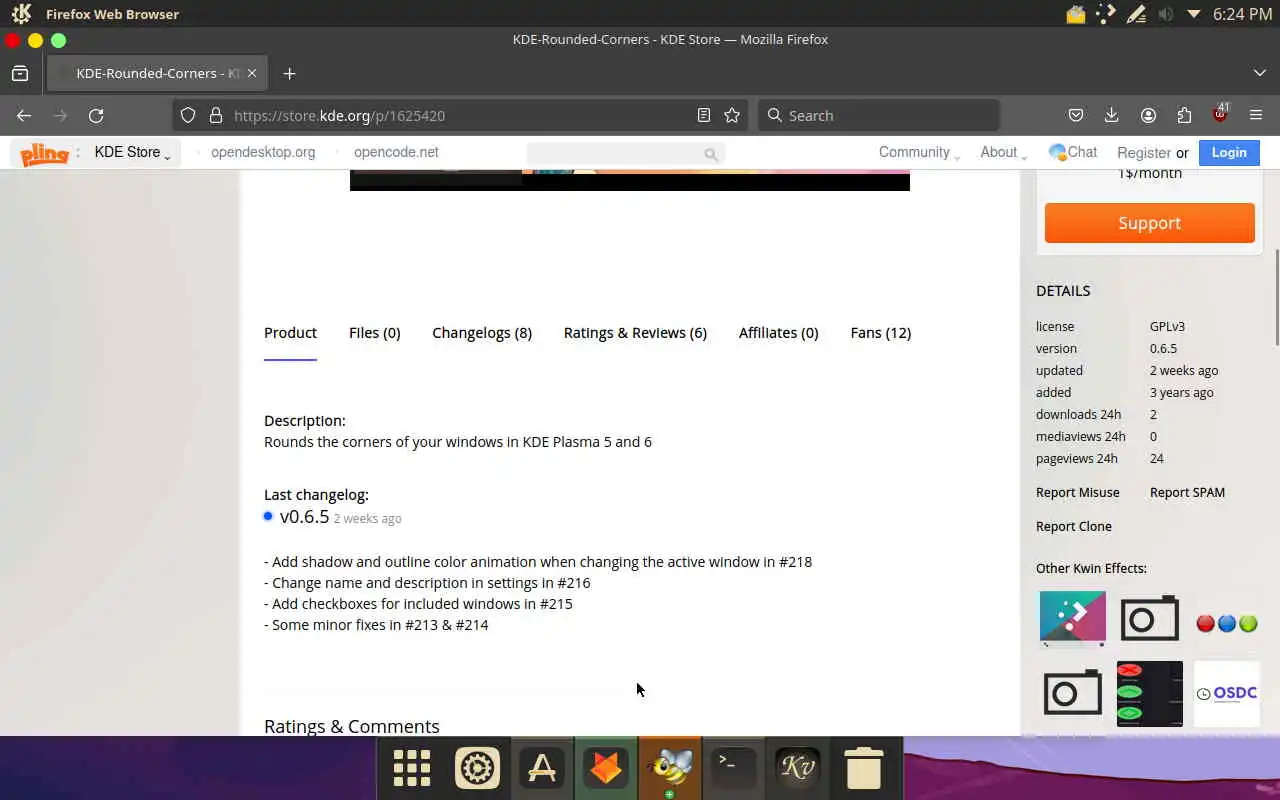Open the opencode.net link
The height and width of the screenshot is (800, 1280).
pyautogui.click(x=396, y=152)
